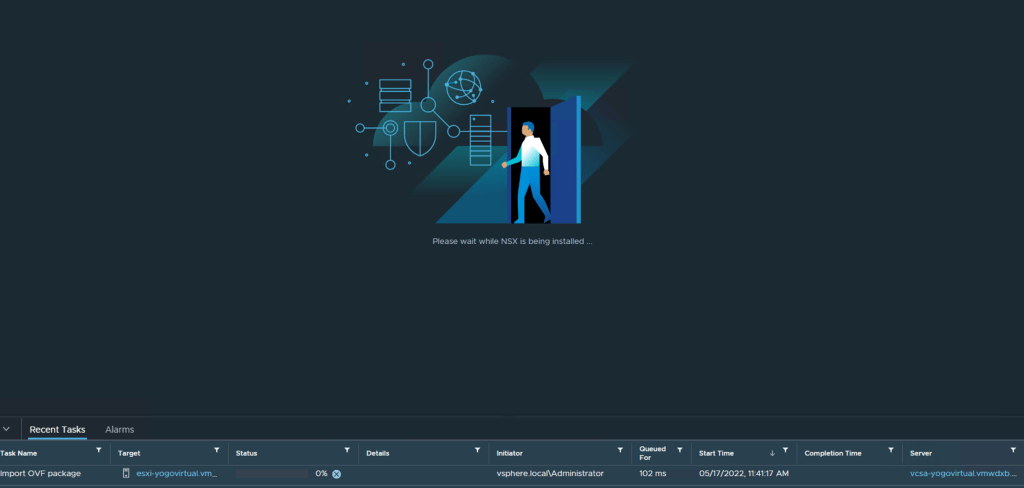This screenshot has height=488, width=1024.
Task: Open the Start Time column filter
Action: pyautogui.click(x=786, y=451)
